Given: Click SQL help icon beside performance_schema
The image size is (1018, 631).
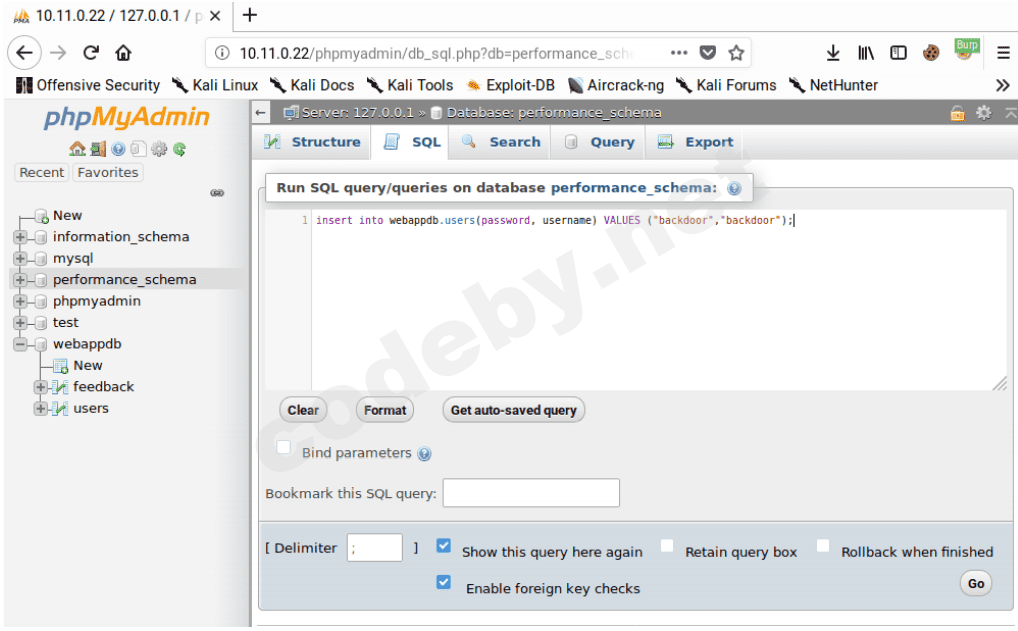Looking at the screenshot, I should [734, 188].
